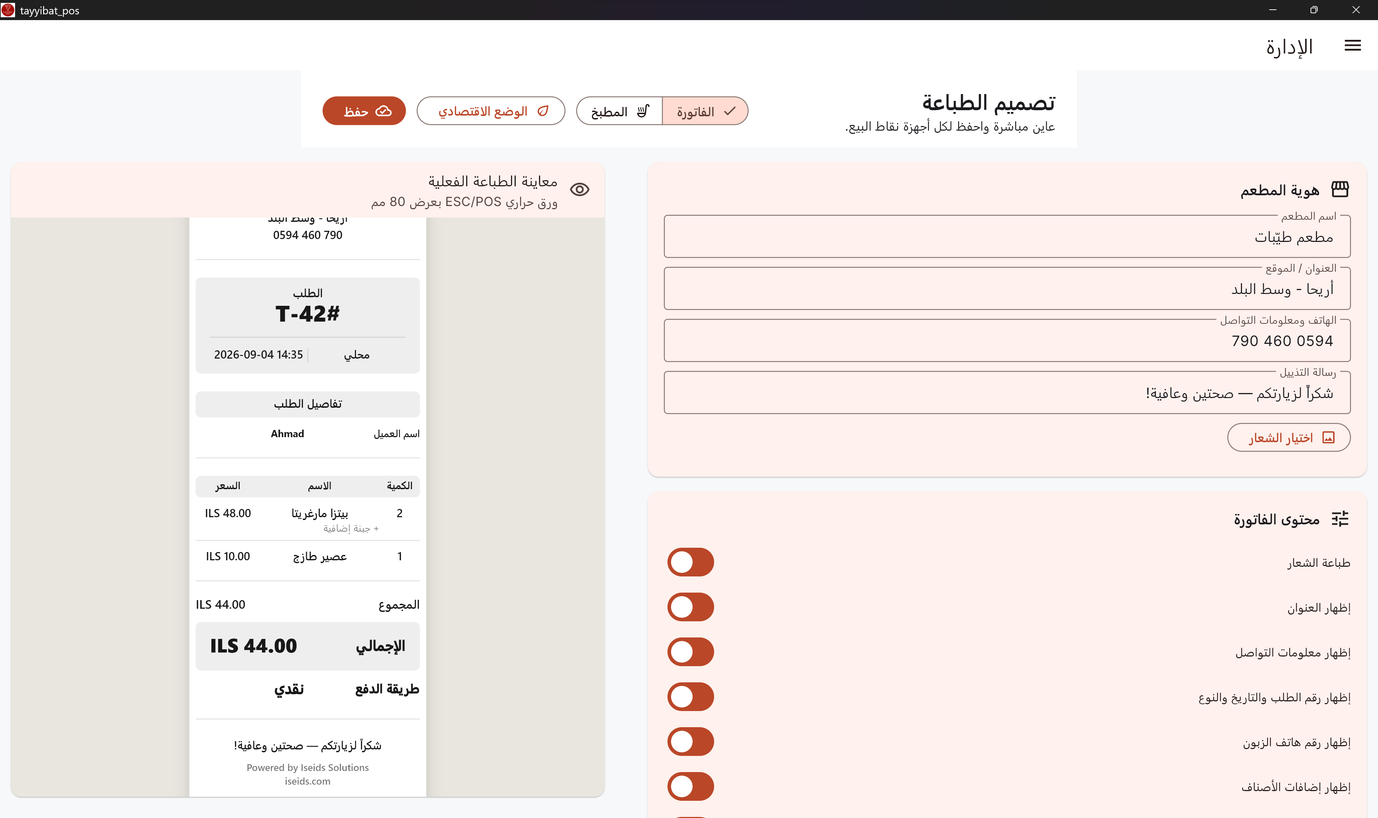This screenshot has height=818, width=1378.
Task: Toggle إظهار رقم الطلب والتاريخ والنوع switch
Action: coord(691,697)
